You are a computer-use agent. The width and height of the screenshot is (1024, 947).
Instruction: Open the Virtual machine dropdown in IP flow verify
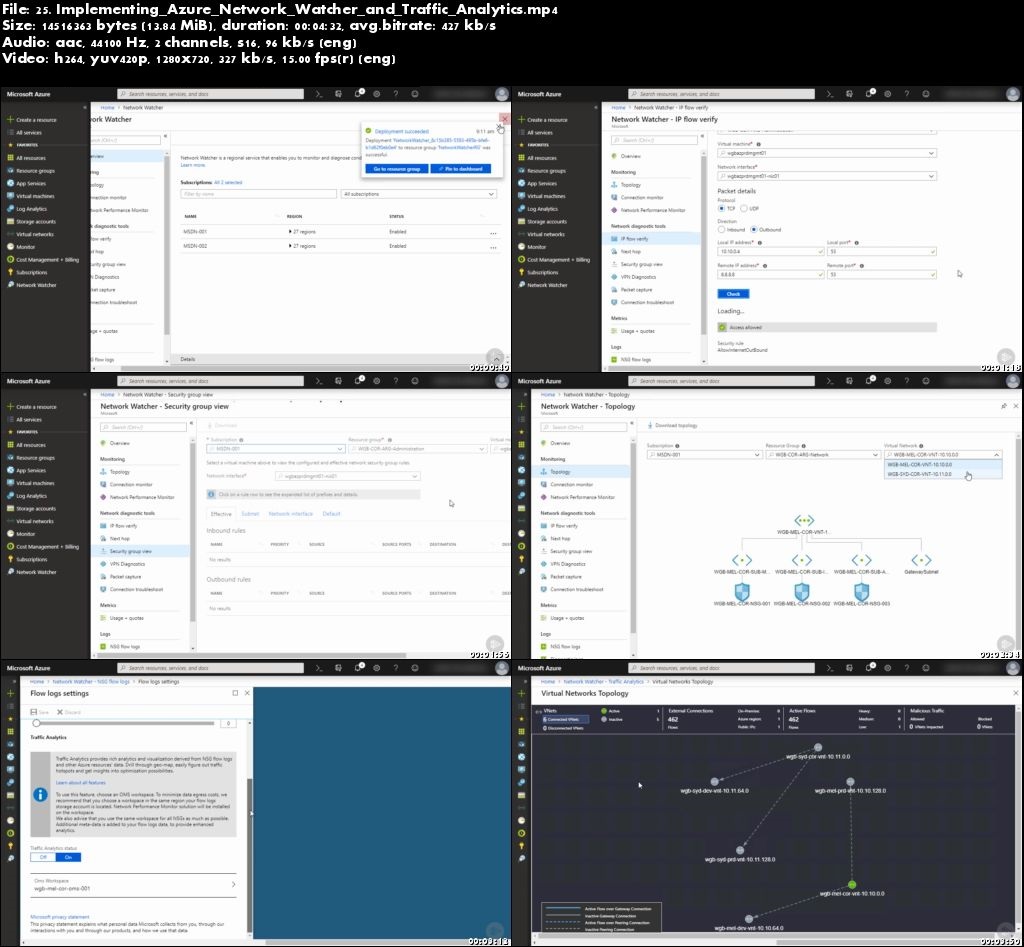[827, 153]
